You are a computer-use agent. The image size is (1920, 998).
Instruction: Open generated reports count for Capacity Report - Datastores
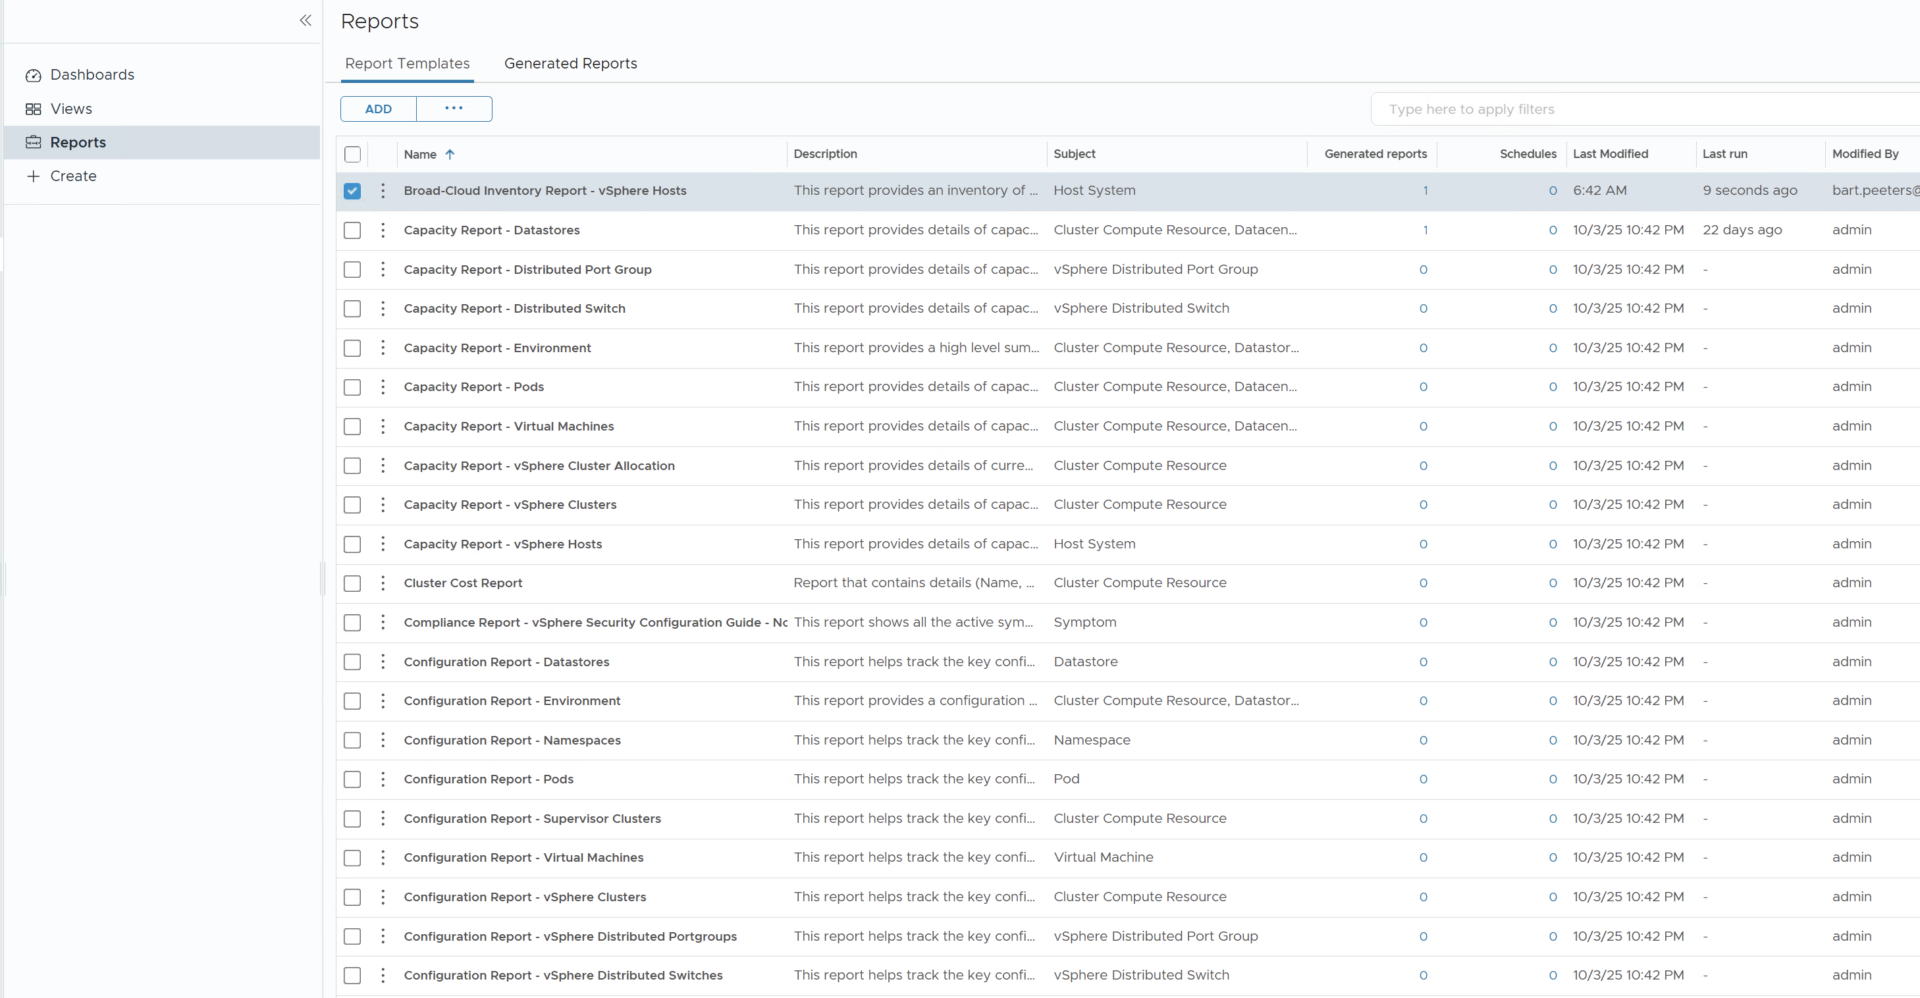click(1425, 230)
